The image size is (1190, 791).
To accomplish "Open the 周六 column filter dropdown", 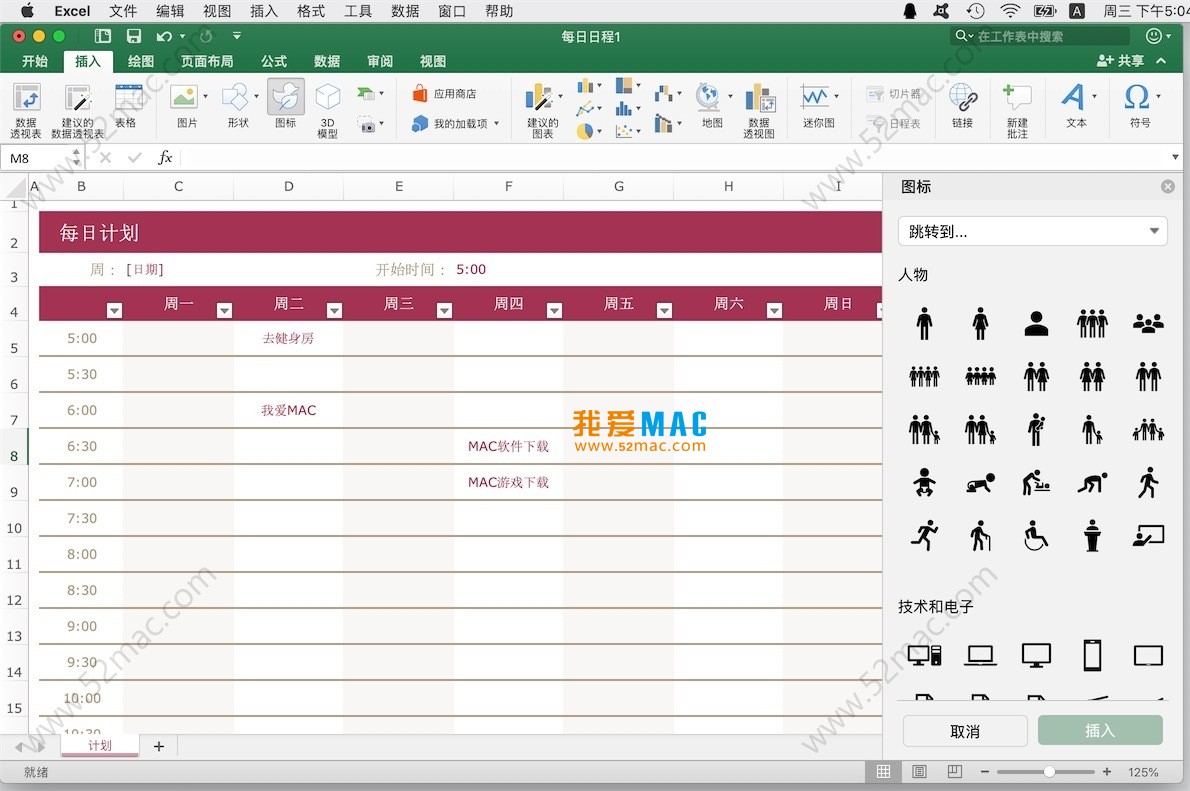I will pyautogui.click(x=774, y=310).
